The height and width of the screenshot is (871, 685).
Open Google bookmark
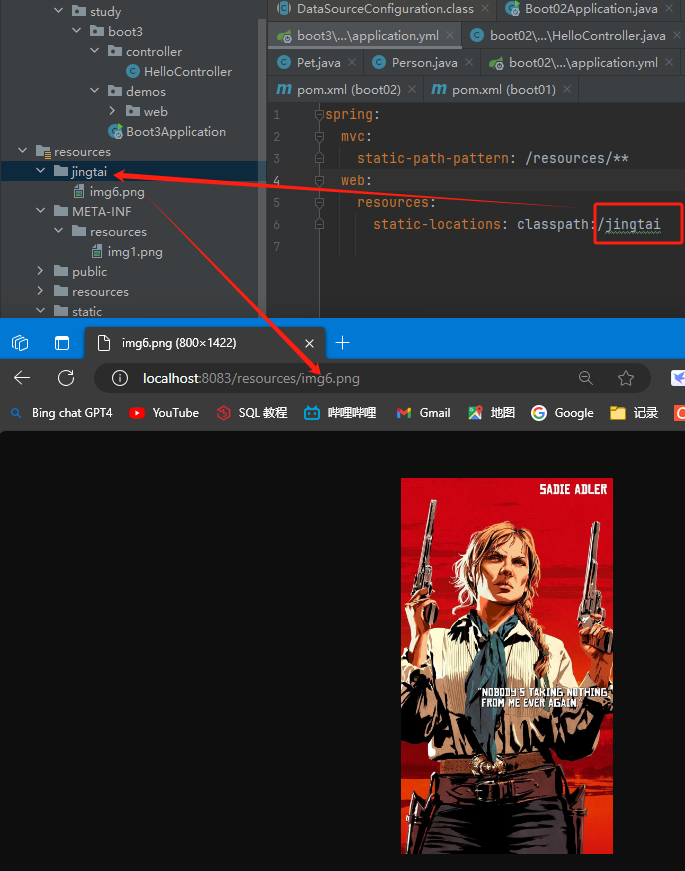coord(562,413)
